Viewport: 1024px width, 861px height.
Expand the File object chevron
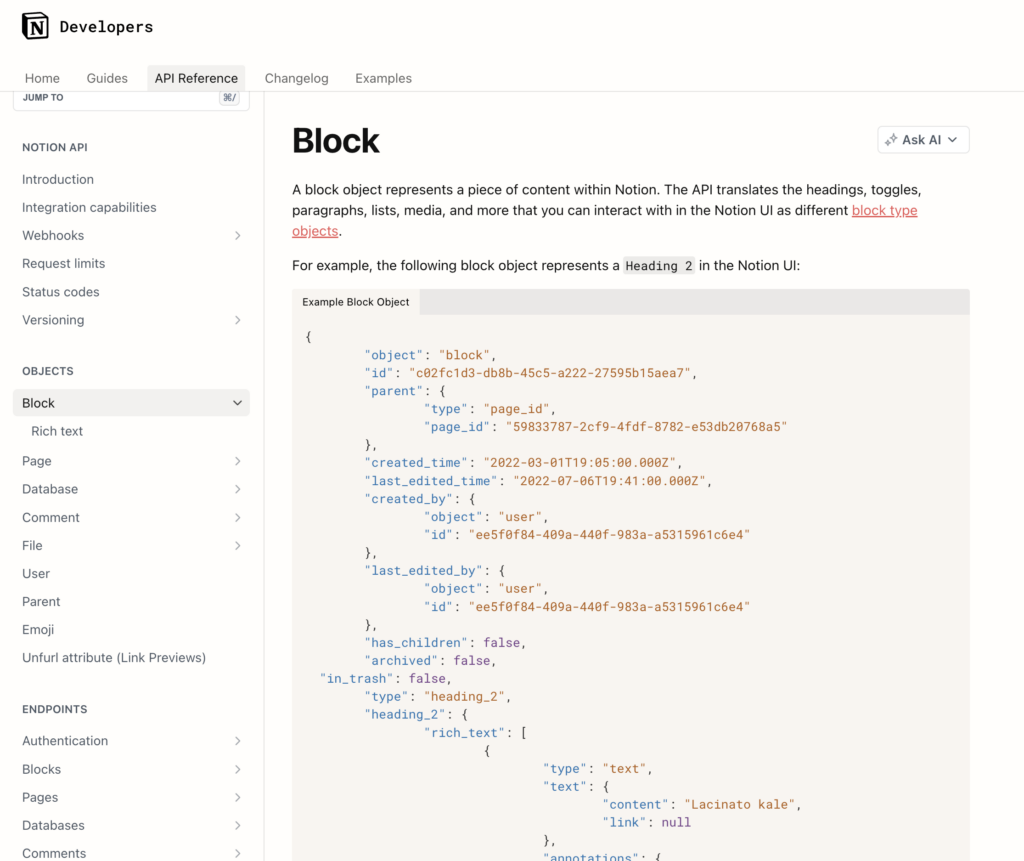pyautogui.click(x=238, y=545)
